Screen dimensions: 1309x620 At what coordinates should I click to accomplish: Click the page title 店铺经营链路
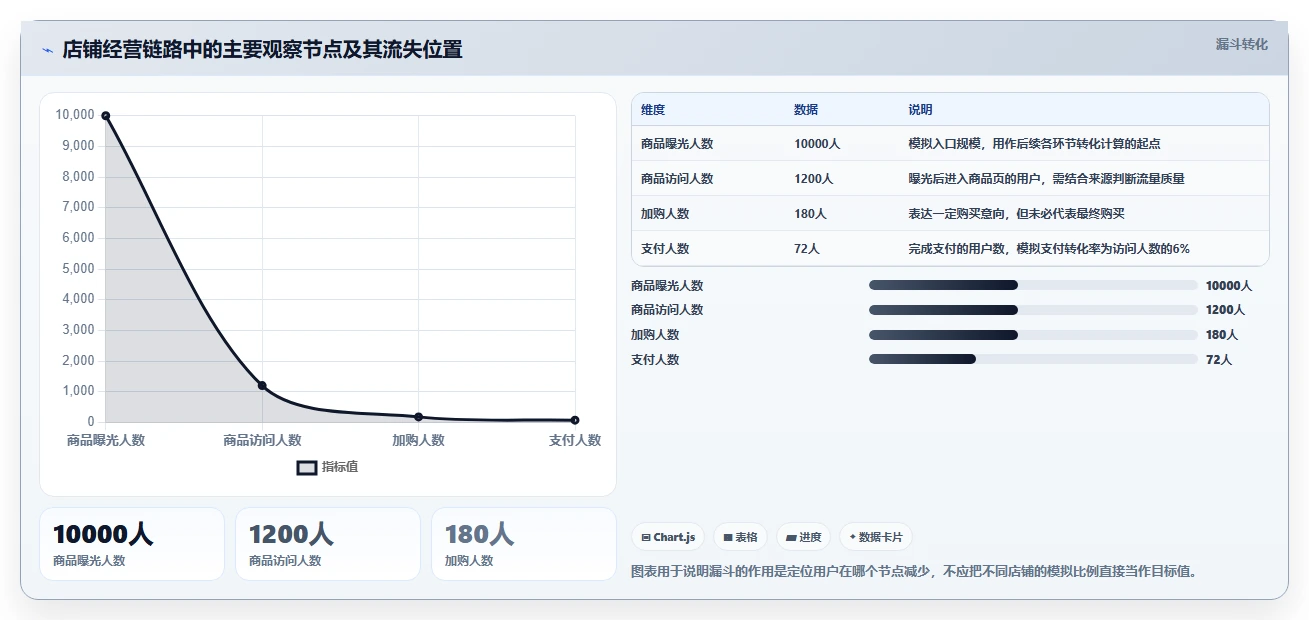(262, 50)
